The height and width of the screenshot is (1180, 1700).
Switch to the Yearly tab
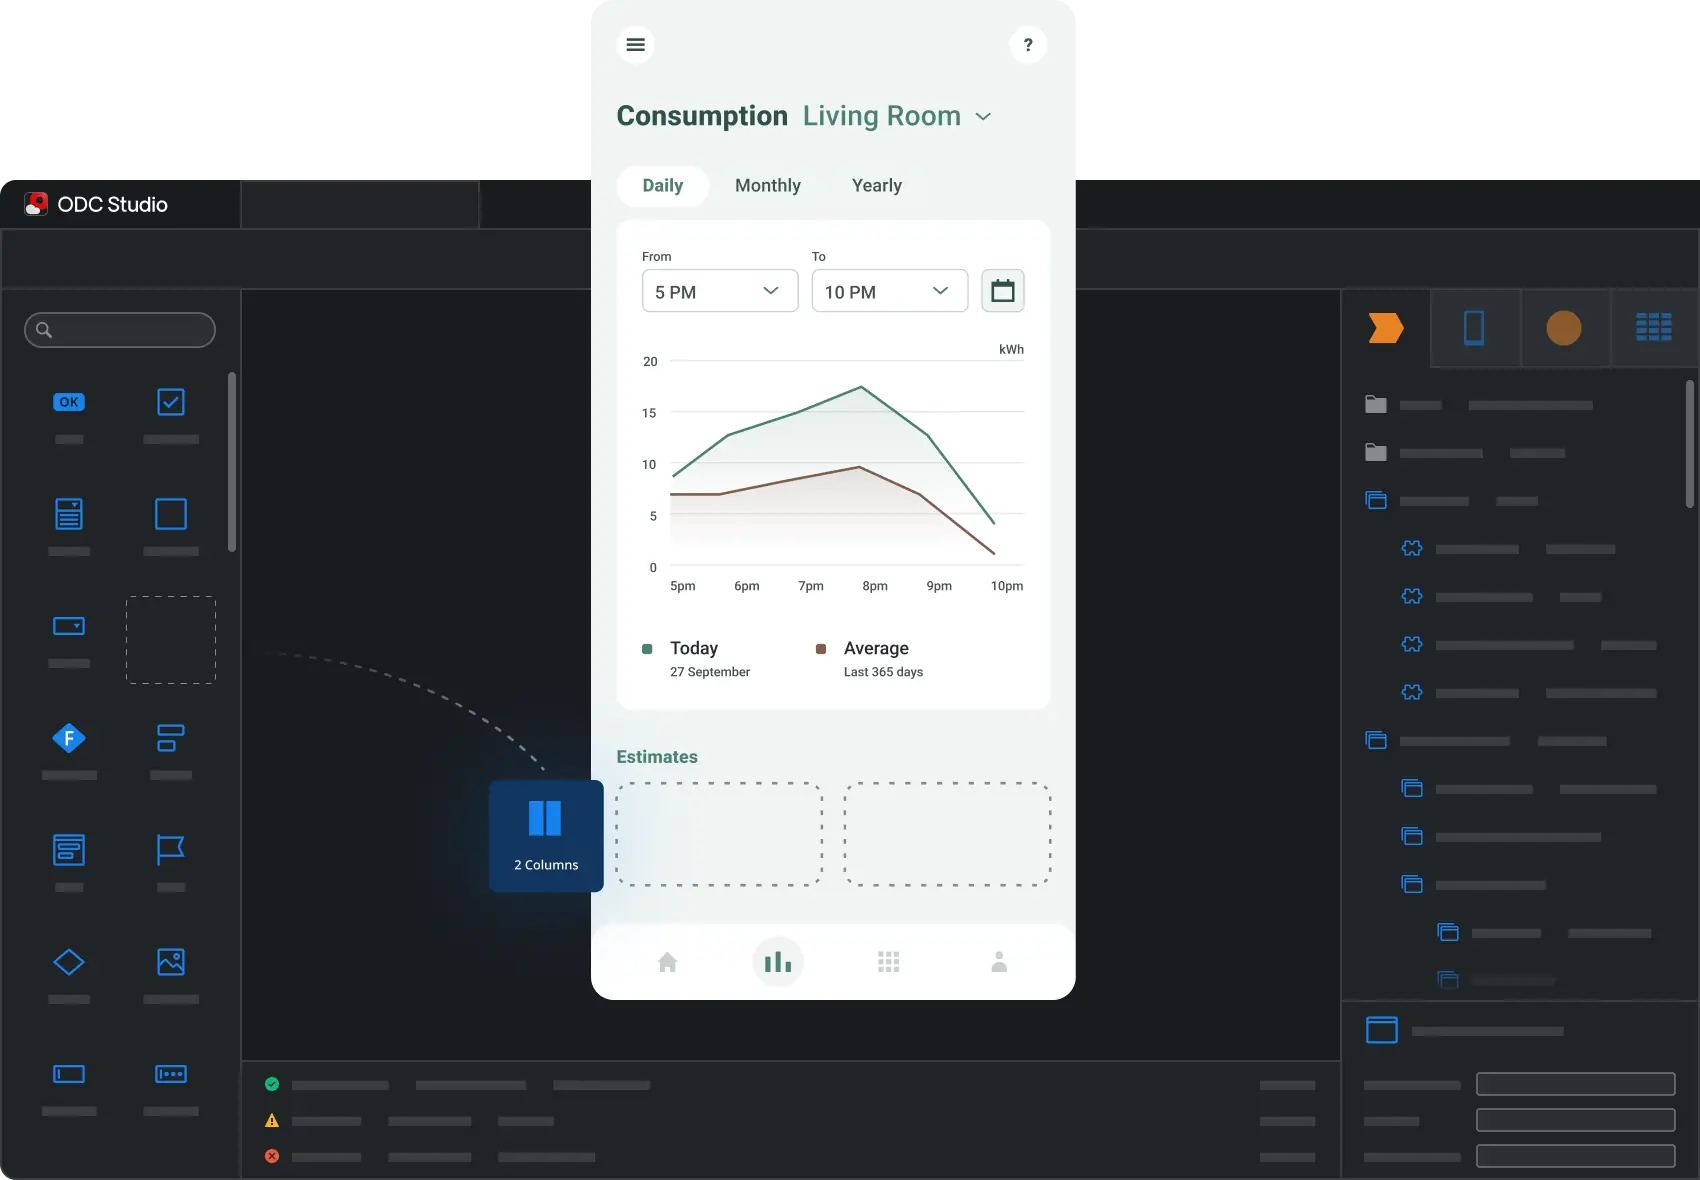click(x=876, y=185)
